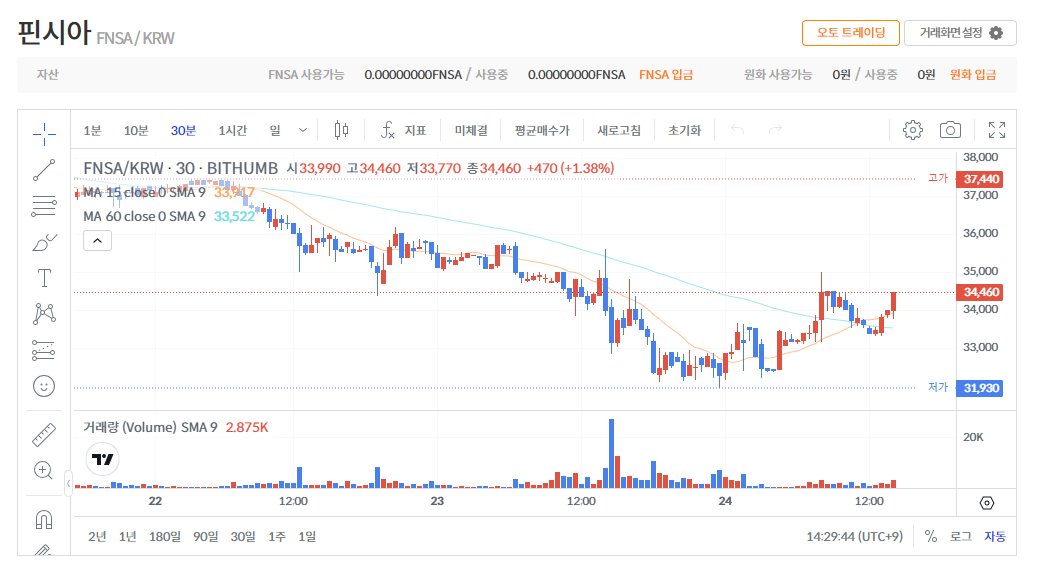The image size is (1054, 571).
Task: Set the range to 90일
Action: click(x=206, y=537)
